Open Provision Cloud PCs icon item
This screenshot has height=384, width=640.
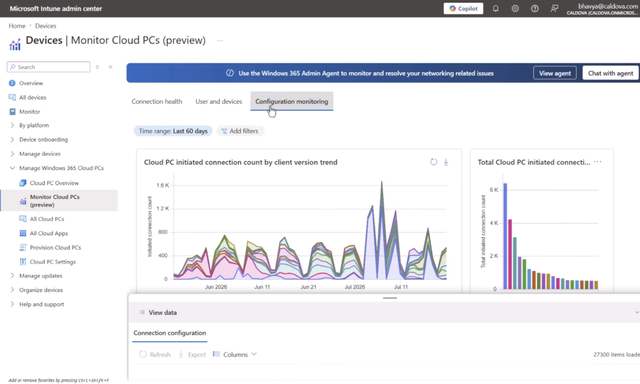23,248
